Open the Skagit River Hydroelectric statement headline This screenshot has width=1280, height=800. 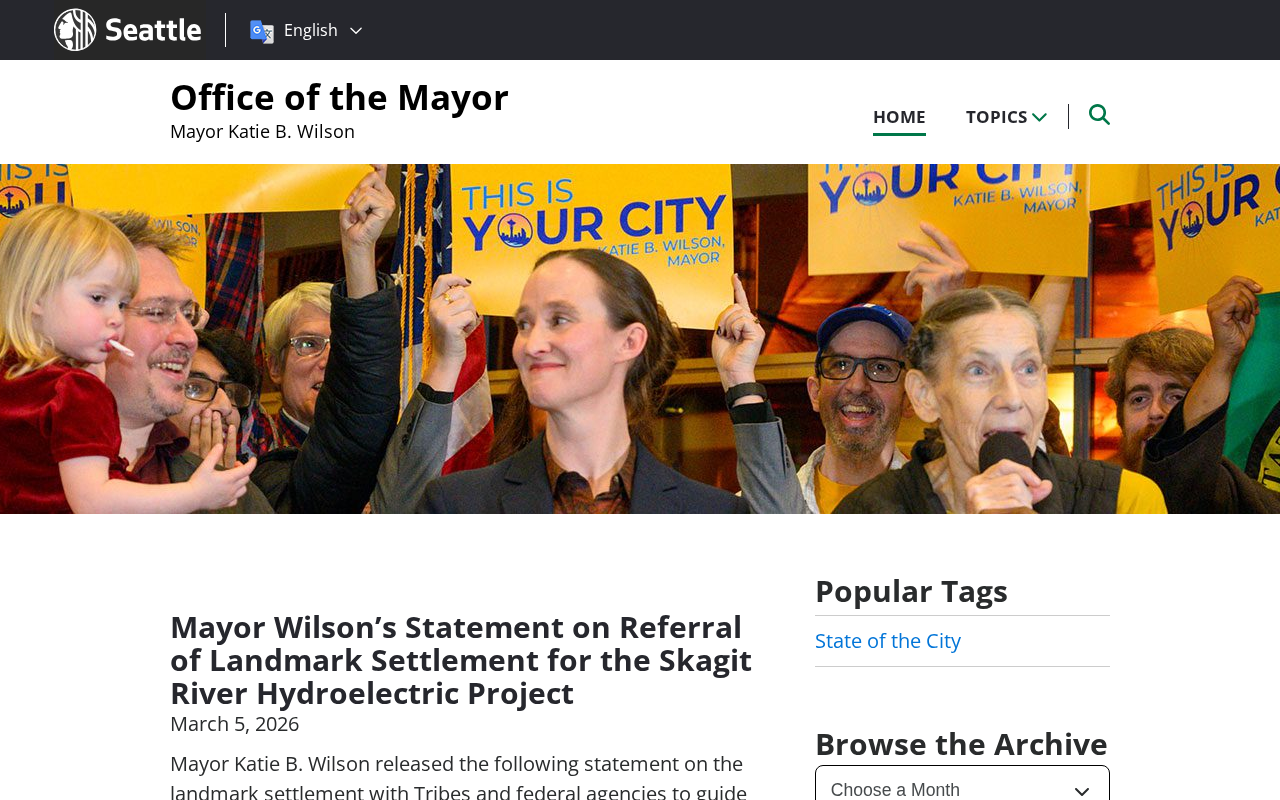461,660
